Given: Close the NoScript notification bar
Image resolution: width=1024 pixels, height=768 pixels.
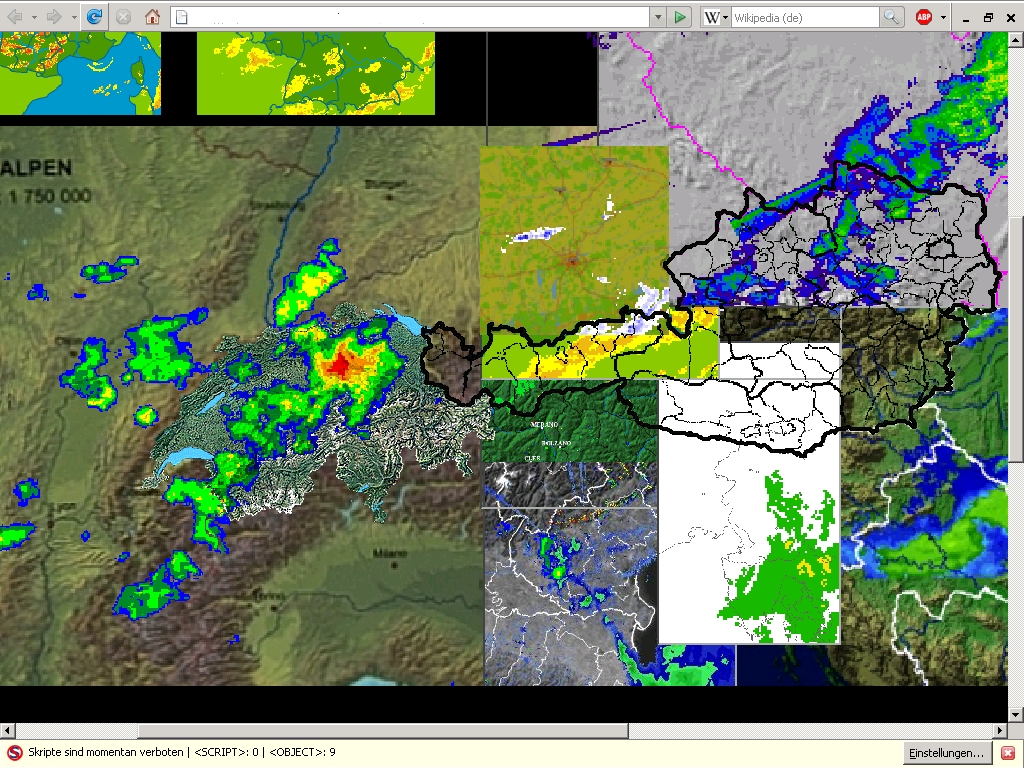Looking at the screenshot, I should point(1008,753).
